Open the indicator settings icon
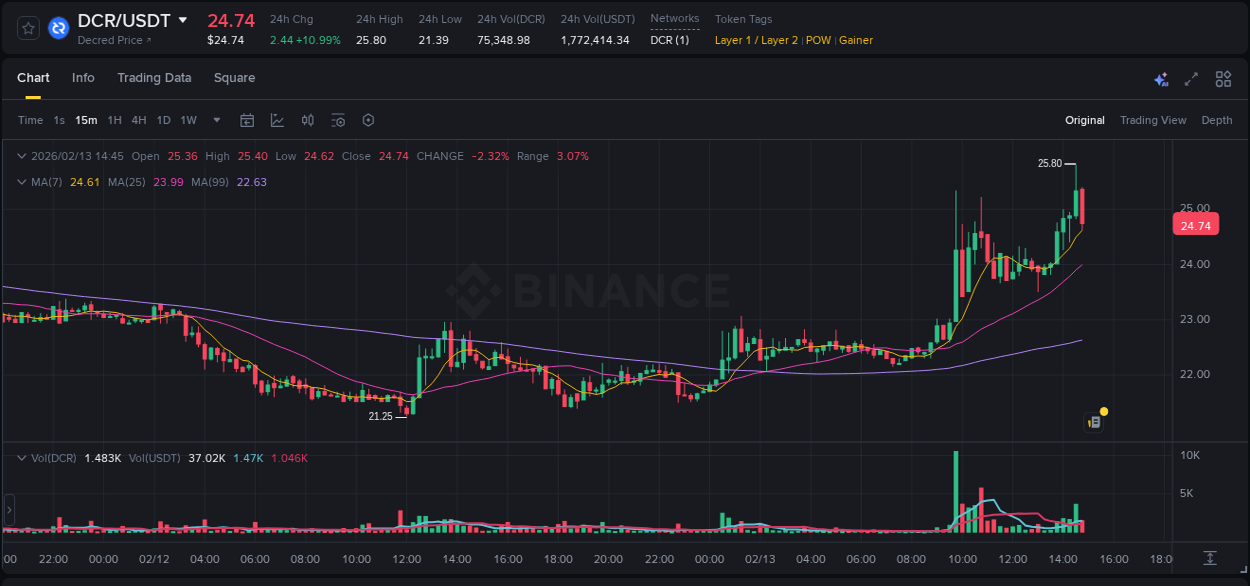This screenshot has height=586, width=1250. pos(338,120)
